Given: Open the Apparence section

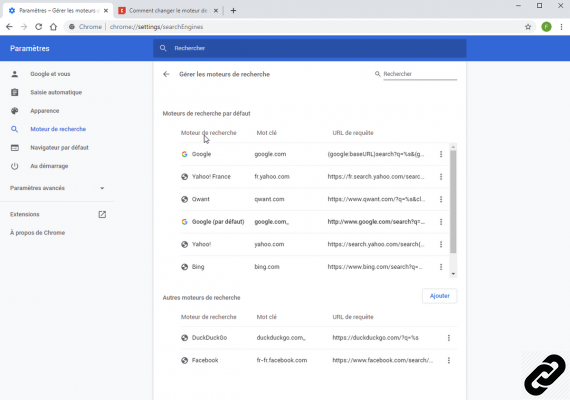Looking at the screenshot, I should 45,111.
